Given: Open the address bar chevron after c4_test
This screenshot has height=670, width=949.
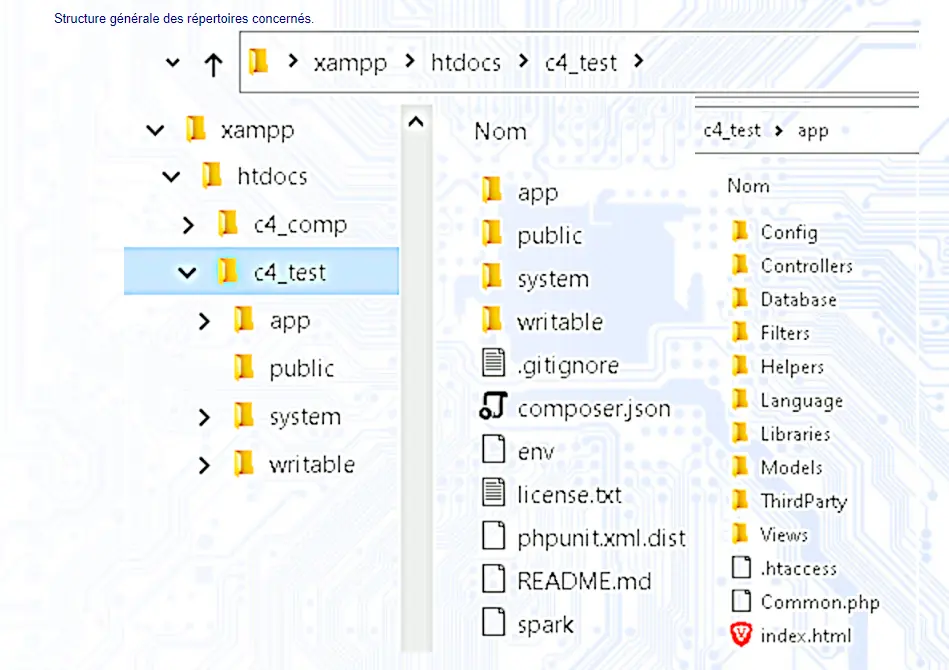Looking at the screenshot, I should click(639, 61).
